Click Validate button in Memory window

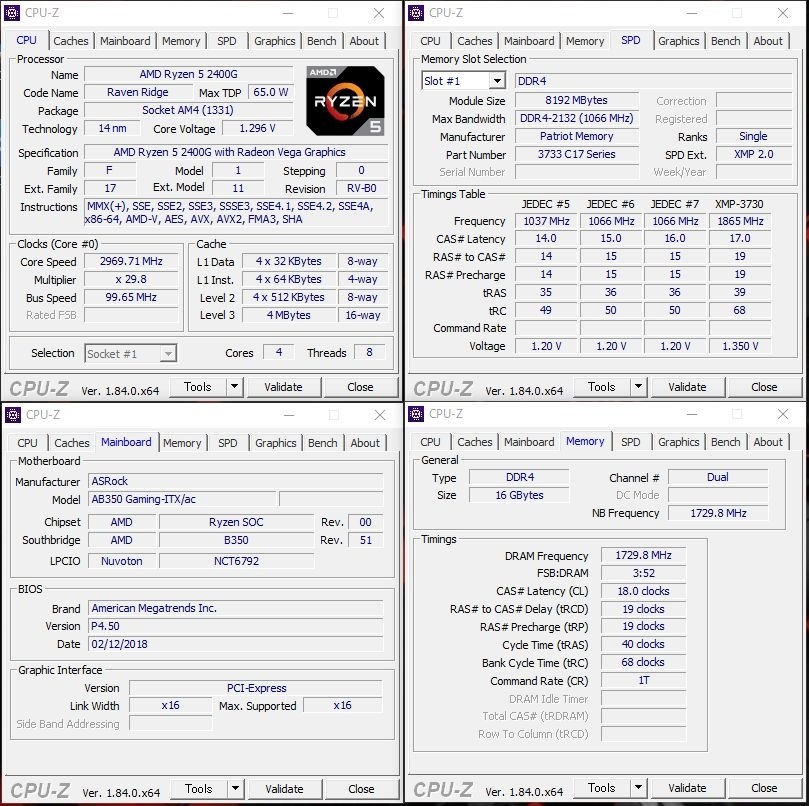[687, 787]
